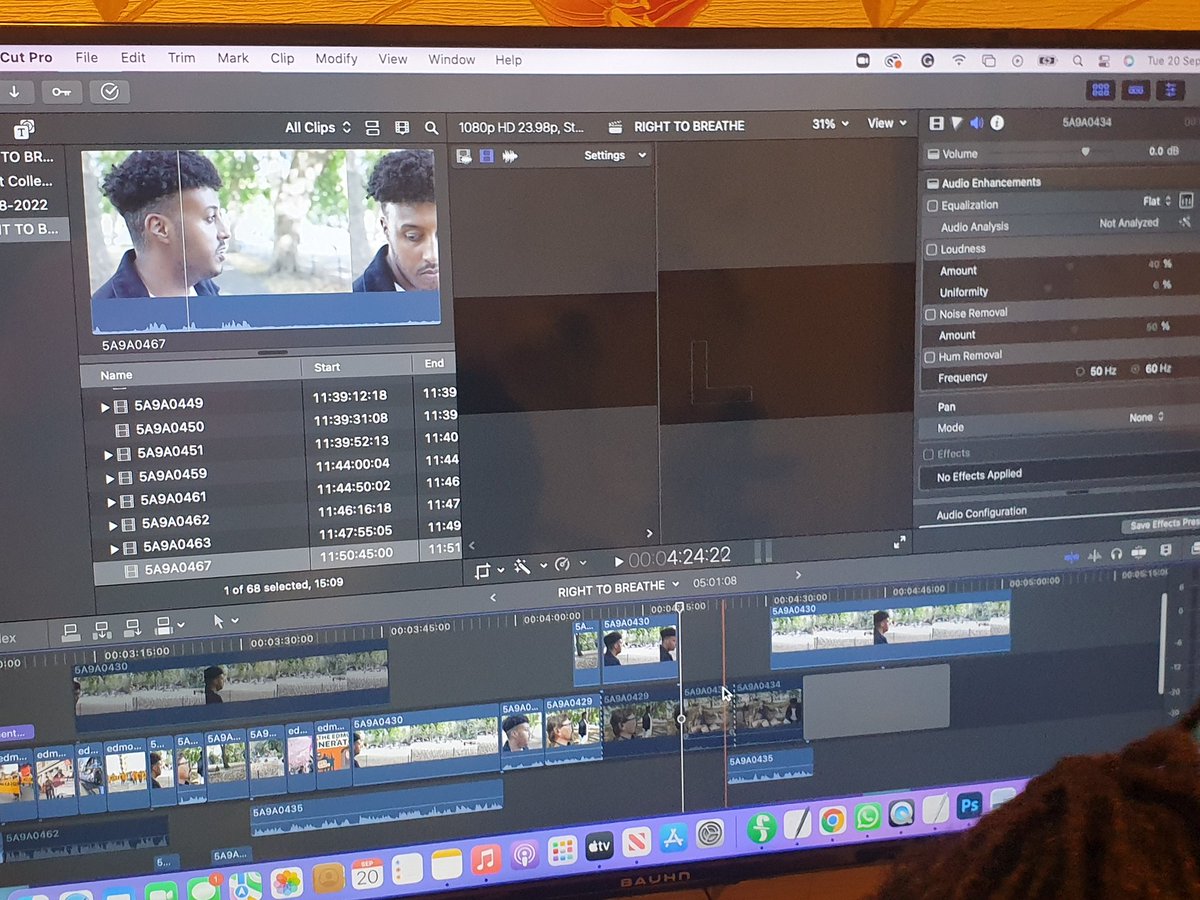Expand clip 5A9A0449 disclosure triangle
The width and height of the screenshot is (1200, 900).
pyautogui.click(x=105, y=407)
